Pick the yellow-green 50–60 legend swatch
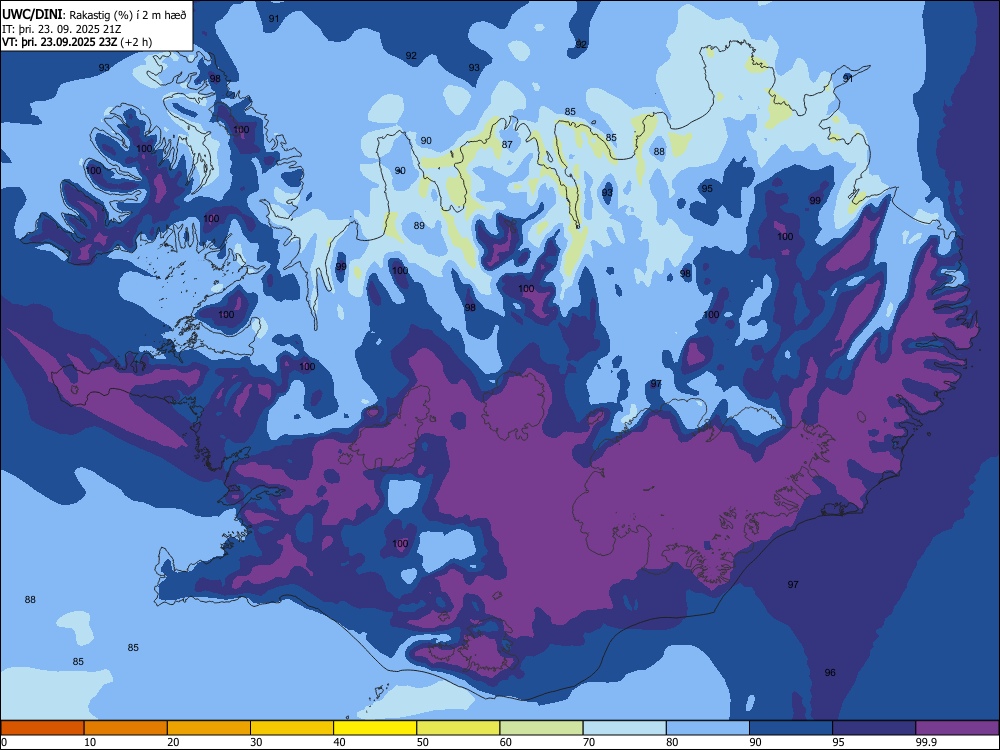Screen dimensions: 1000x750 [x=459, y=728]
